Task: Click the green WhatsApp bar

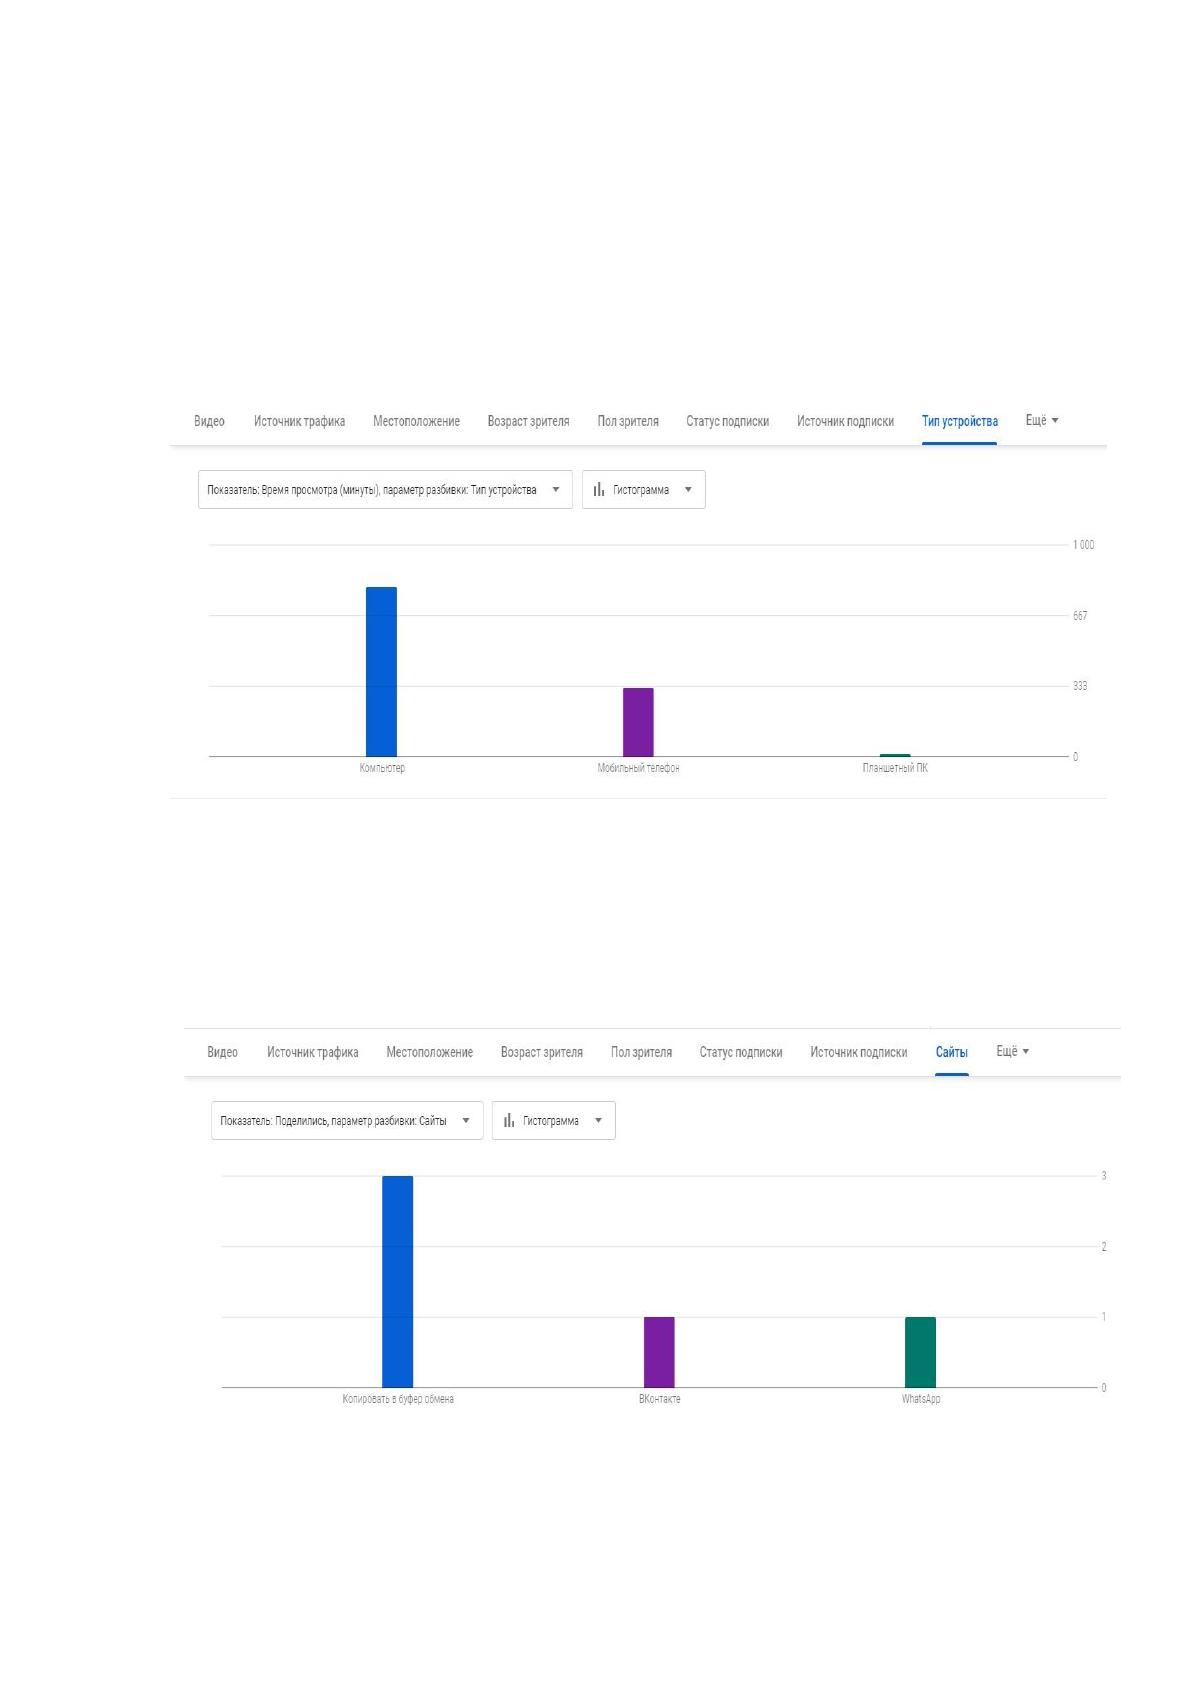Action: click(920, 1352)
